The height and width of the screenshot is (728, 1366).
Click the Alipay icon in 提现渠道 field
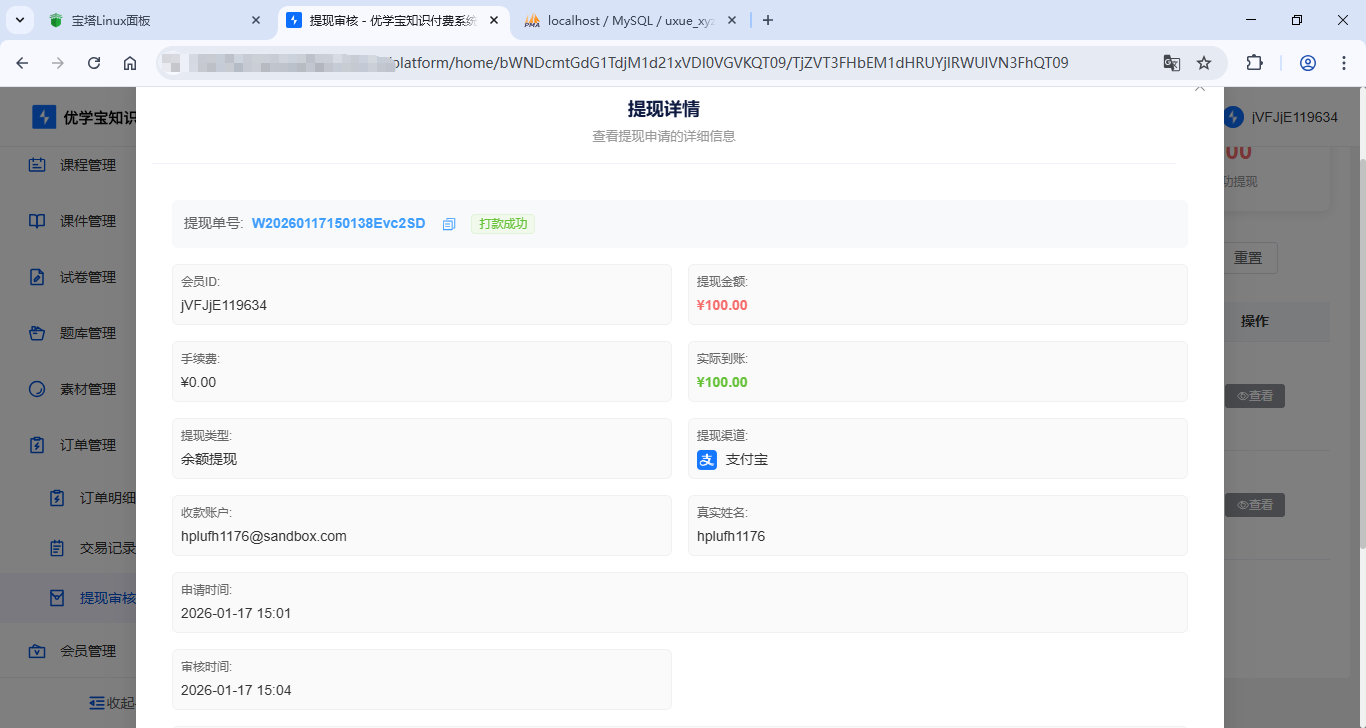click(x=707, y=459)
